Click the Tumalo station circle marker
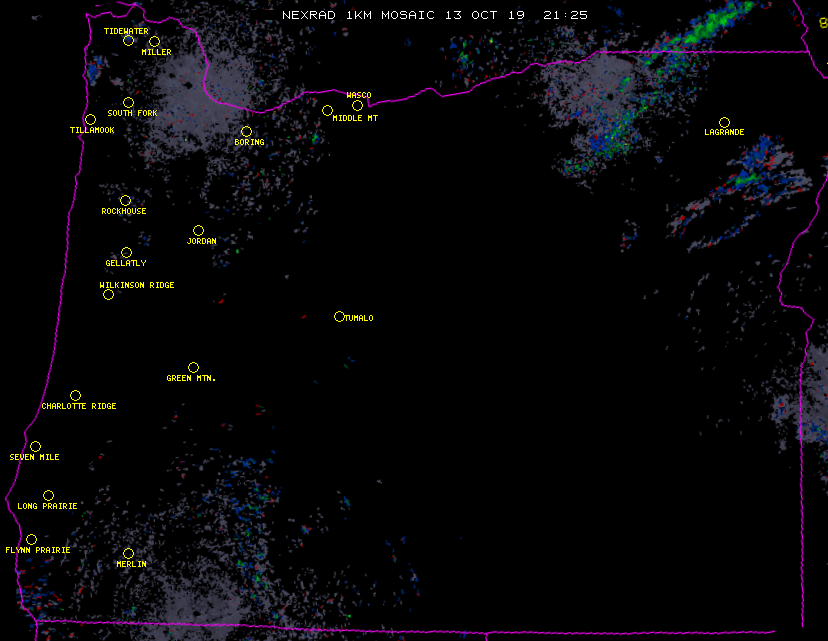The width and height of the screenshot is (828, 641). tap(339, 316)
